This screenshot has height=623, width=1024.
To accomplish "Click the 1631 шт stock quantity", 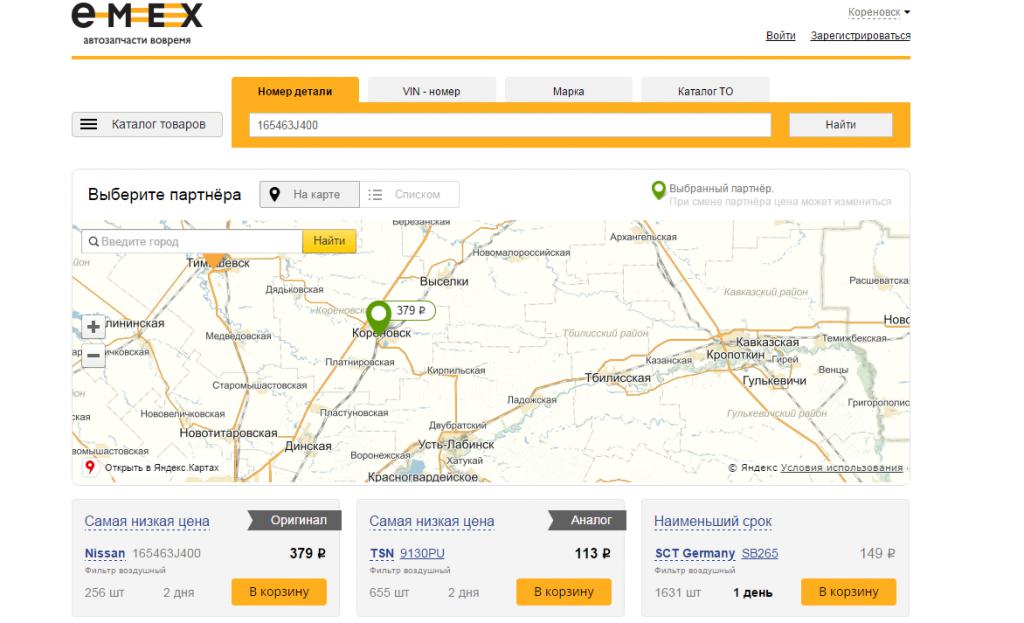I will coord(678,593).
